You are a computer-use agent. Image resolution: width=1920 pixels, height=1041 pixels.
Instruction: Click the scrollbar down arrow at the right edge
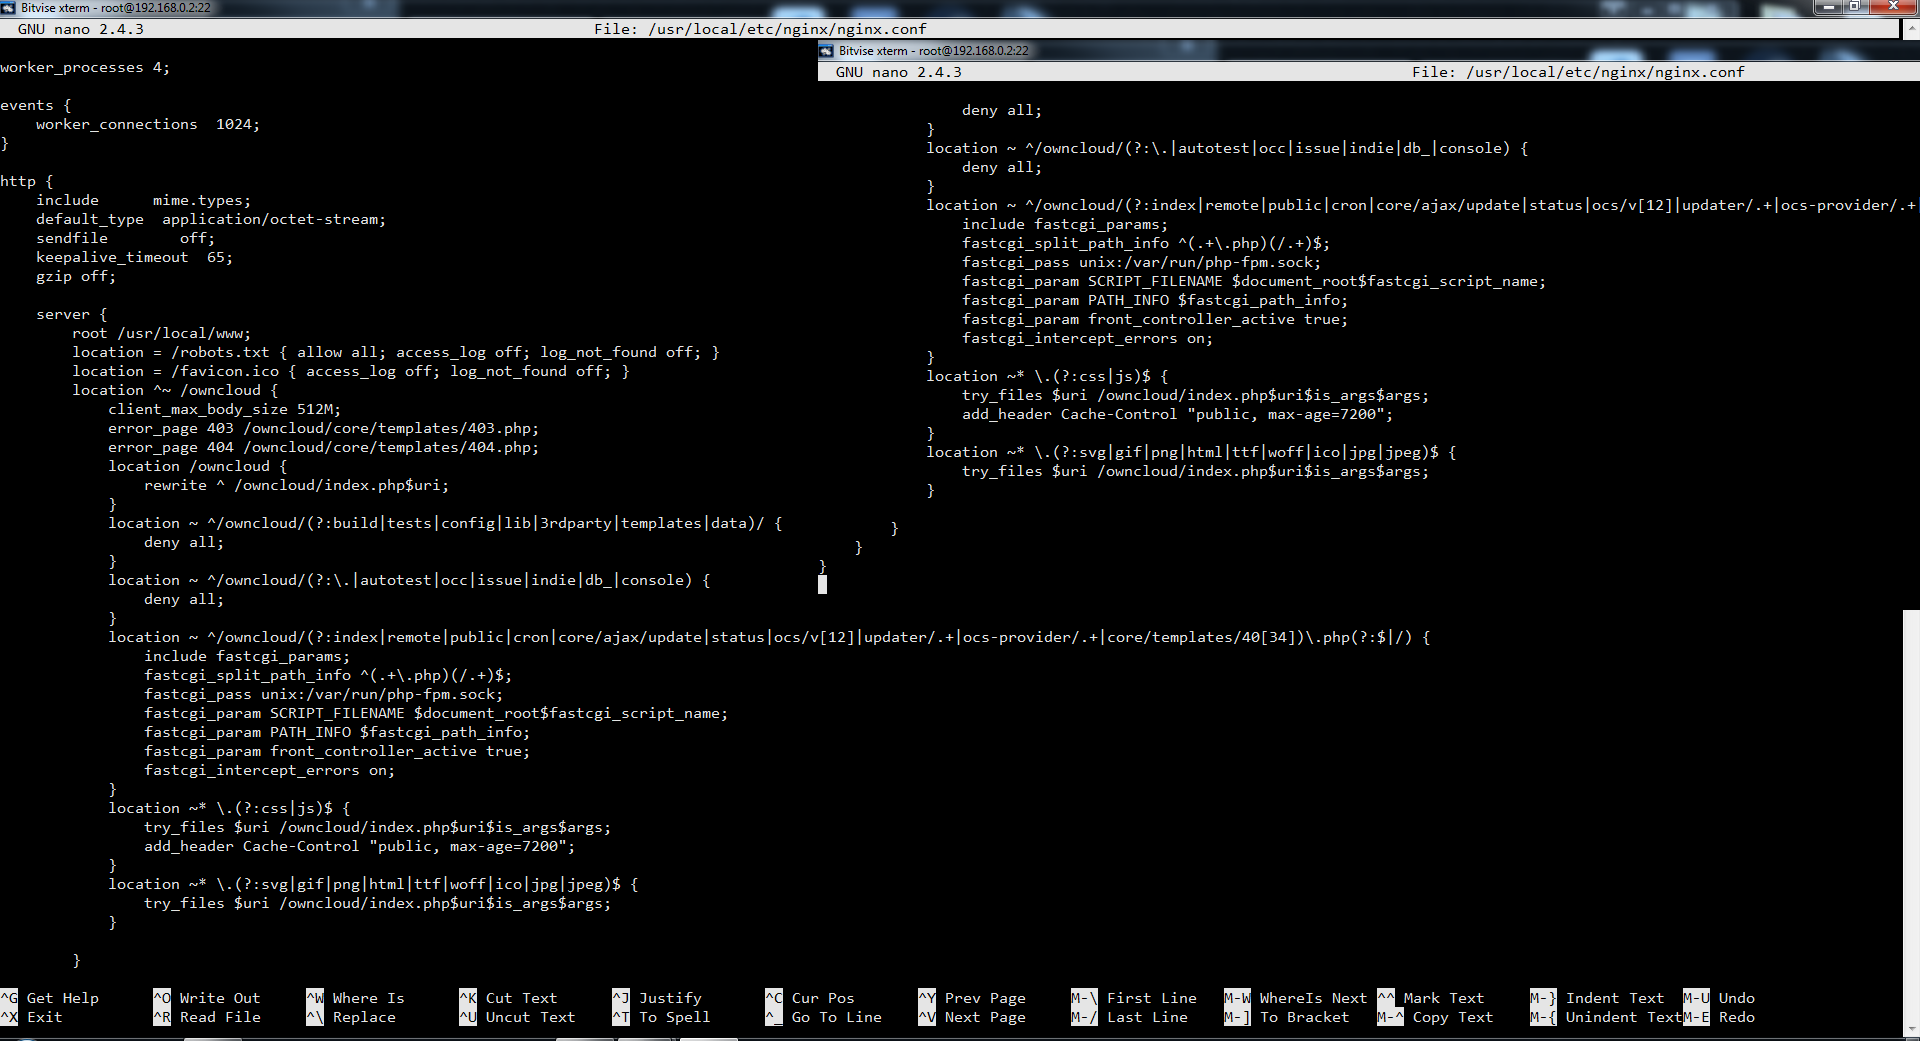point(1911,1029)
